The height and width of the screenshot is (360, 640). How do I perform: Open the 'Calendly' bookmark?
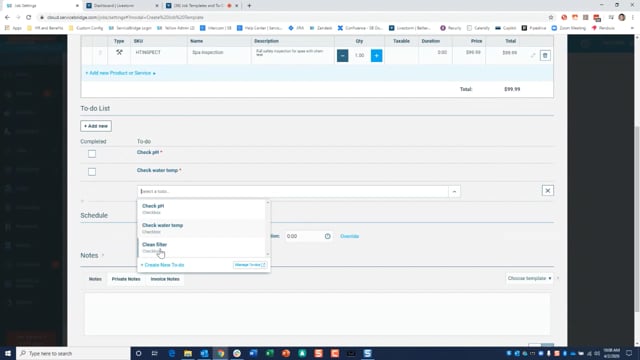[478, 28]
